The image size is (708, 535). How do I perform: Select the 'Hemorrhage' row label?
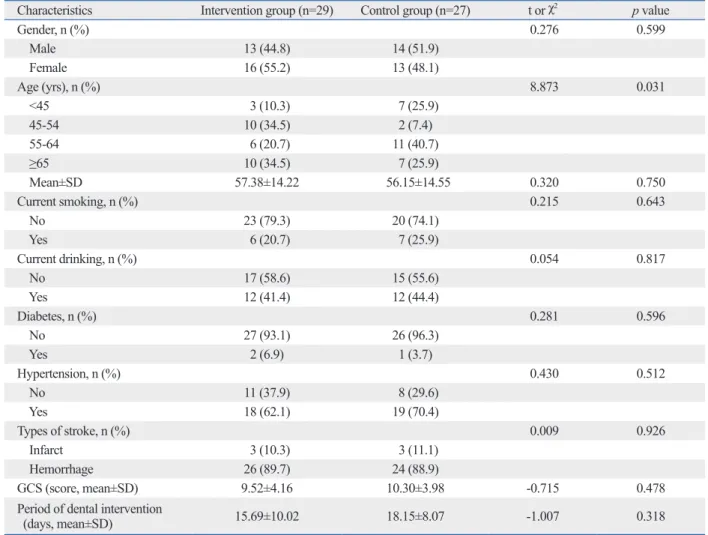61,469
